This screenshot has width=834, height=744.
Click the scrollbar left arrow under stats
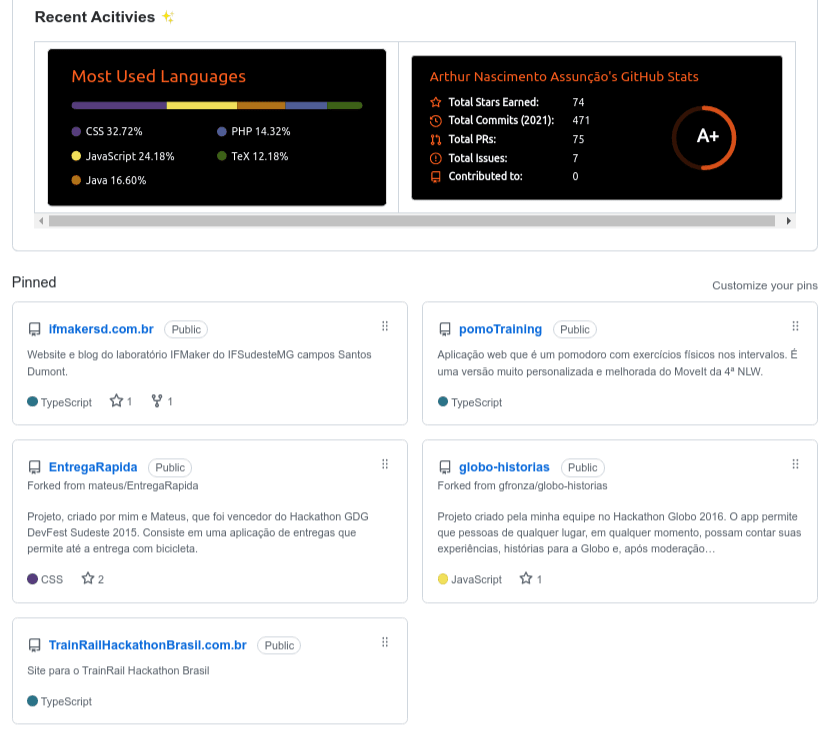coord(41,221)
